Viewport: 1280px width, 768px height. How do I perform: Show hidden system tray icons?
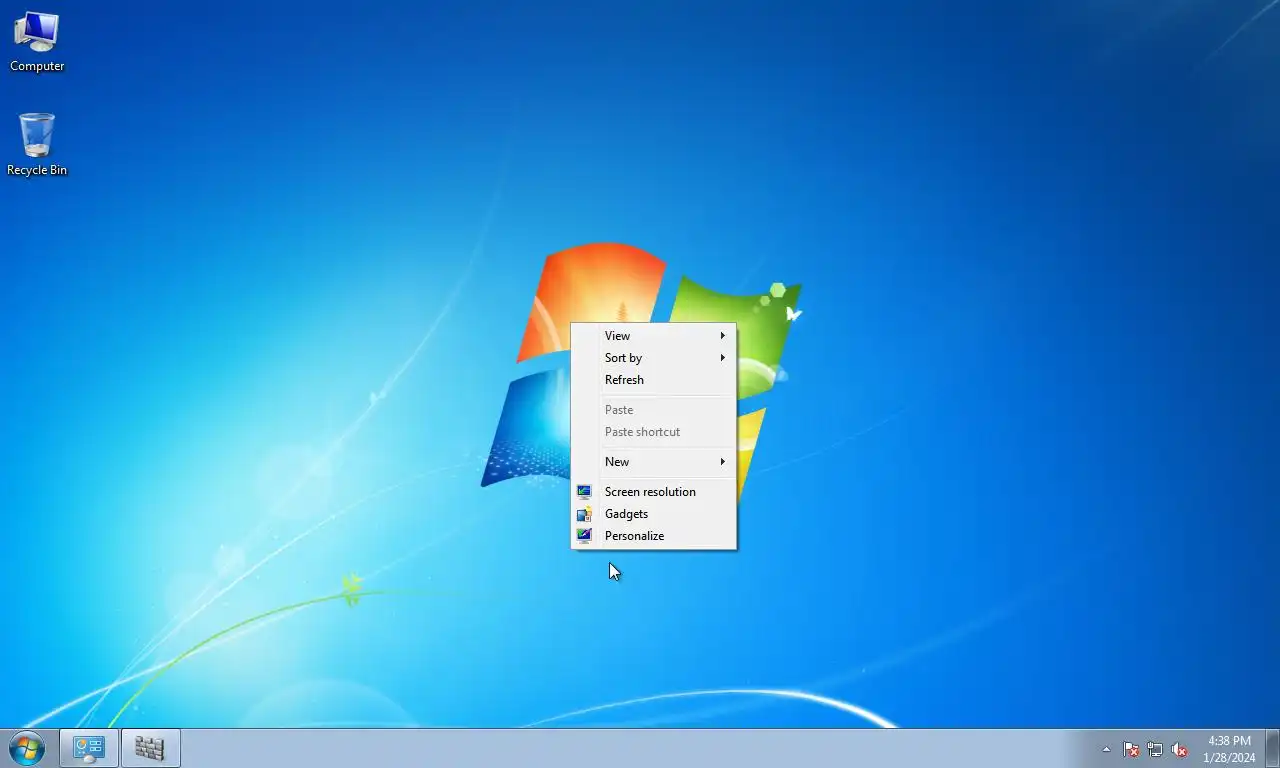(x=1106, y=749)
